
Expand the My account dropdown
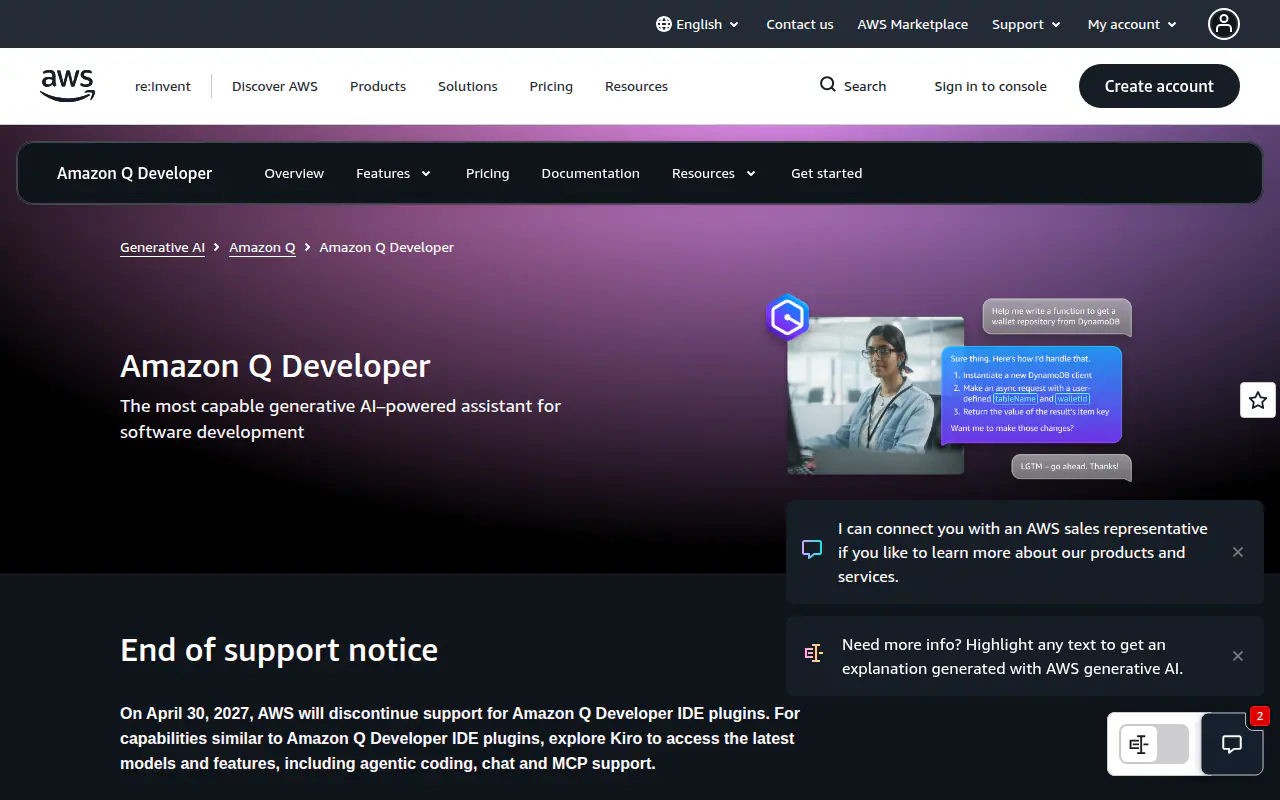tap(1132, 24)
